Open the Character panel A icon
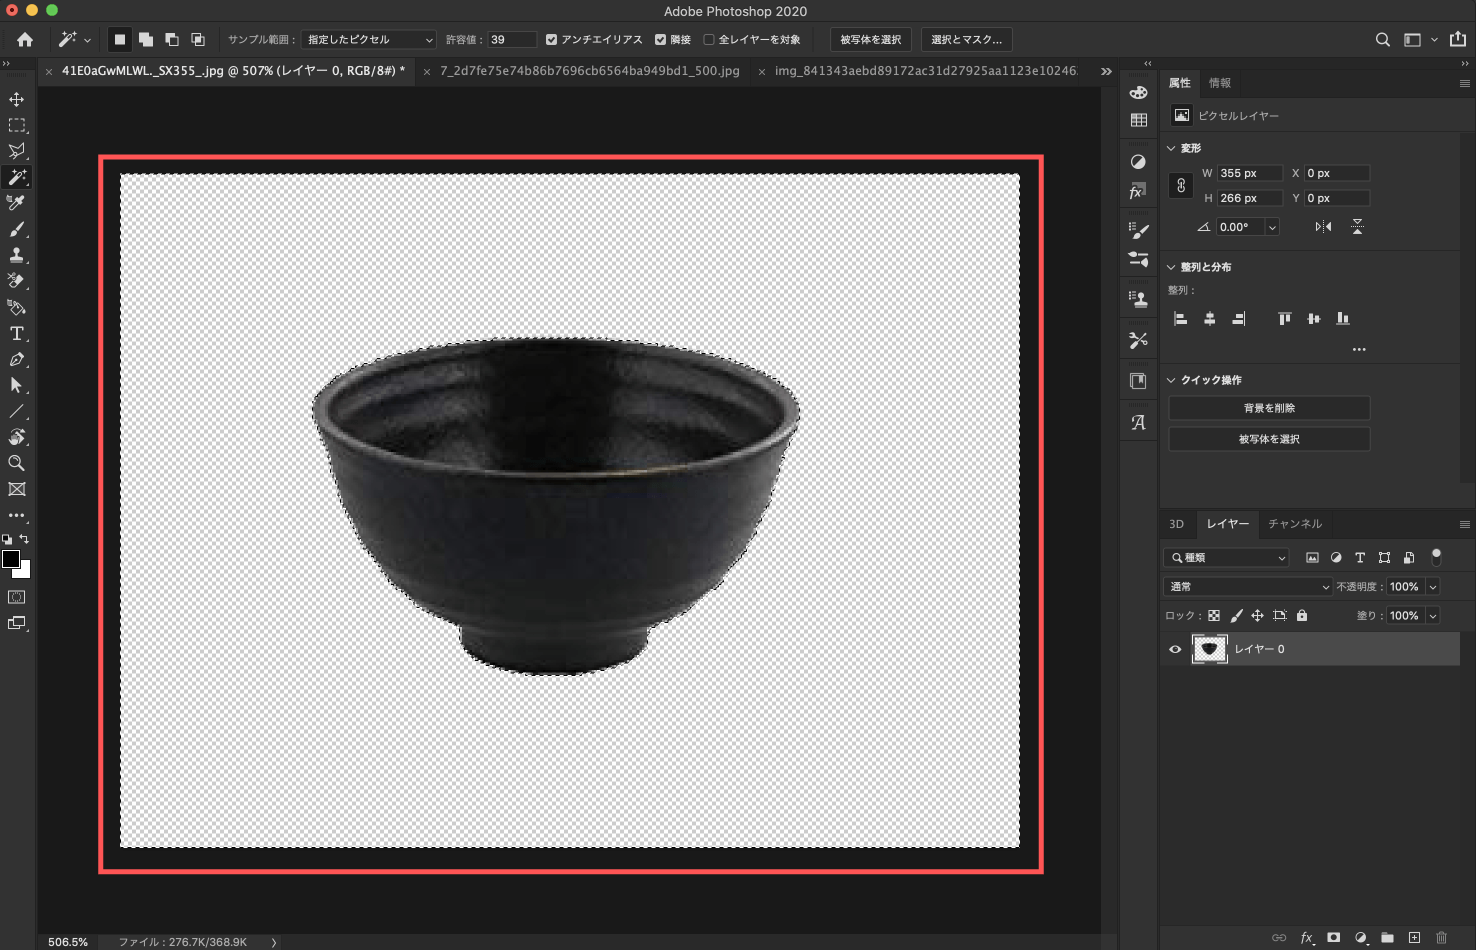The height and width of the screenshot is (950, 1476). pyautogui.click(x=1138, y=422)
